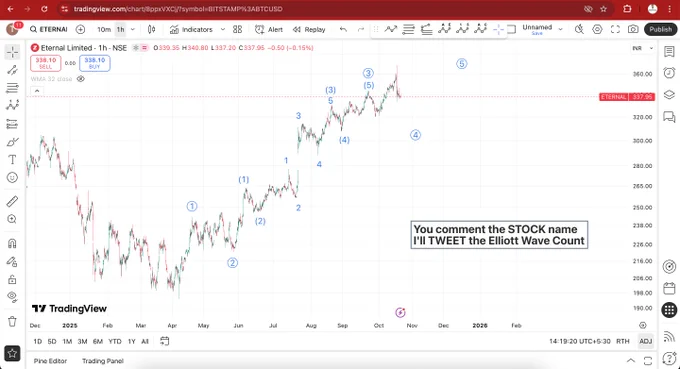Set the 6M date range
680x369 pixels.
(x=98, y=341)
